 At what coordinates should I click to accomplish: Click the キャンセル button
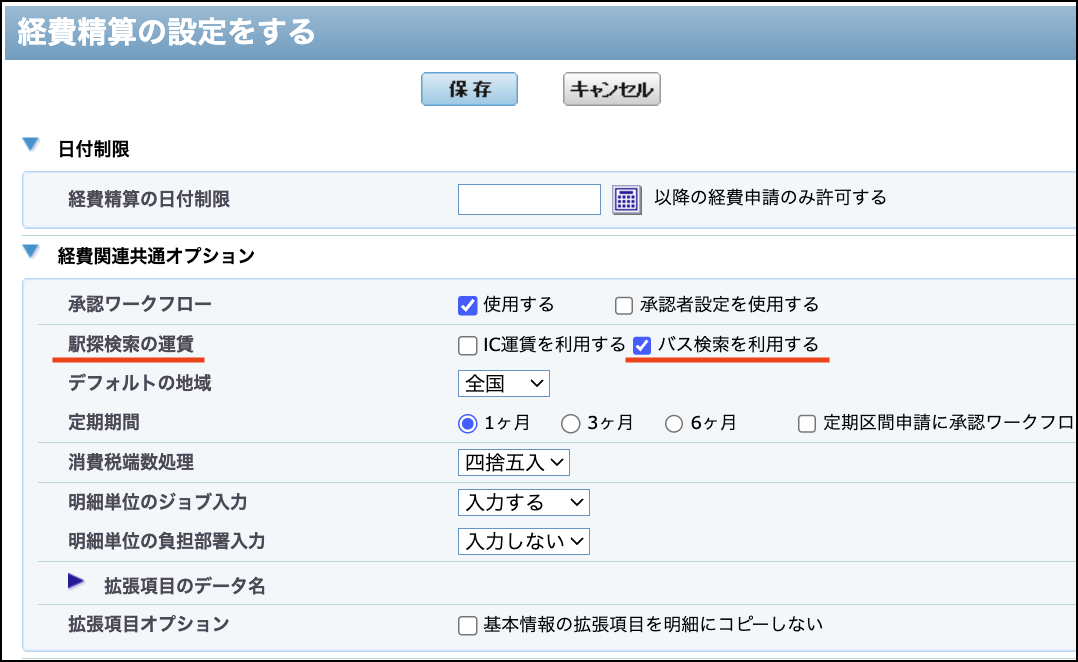coord(611,89)
